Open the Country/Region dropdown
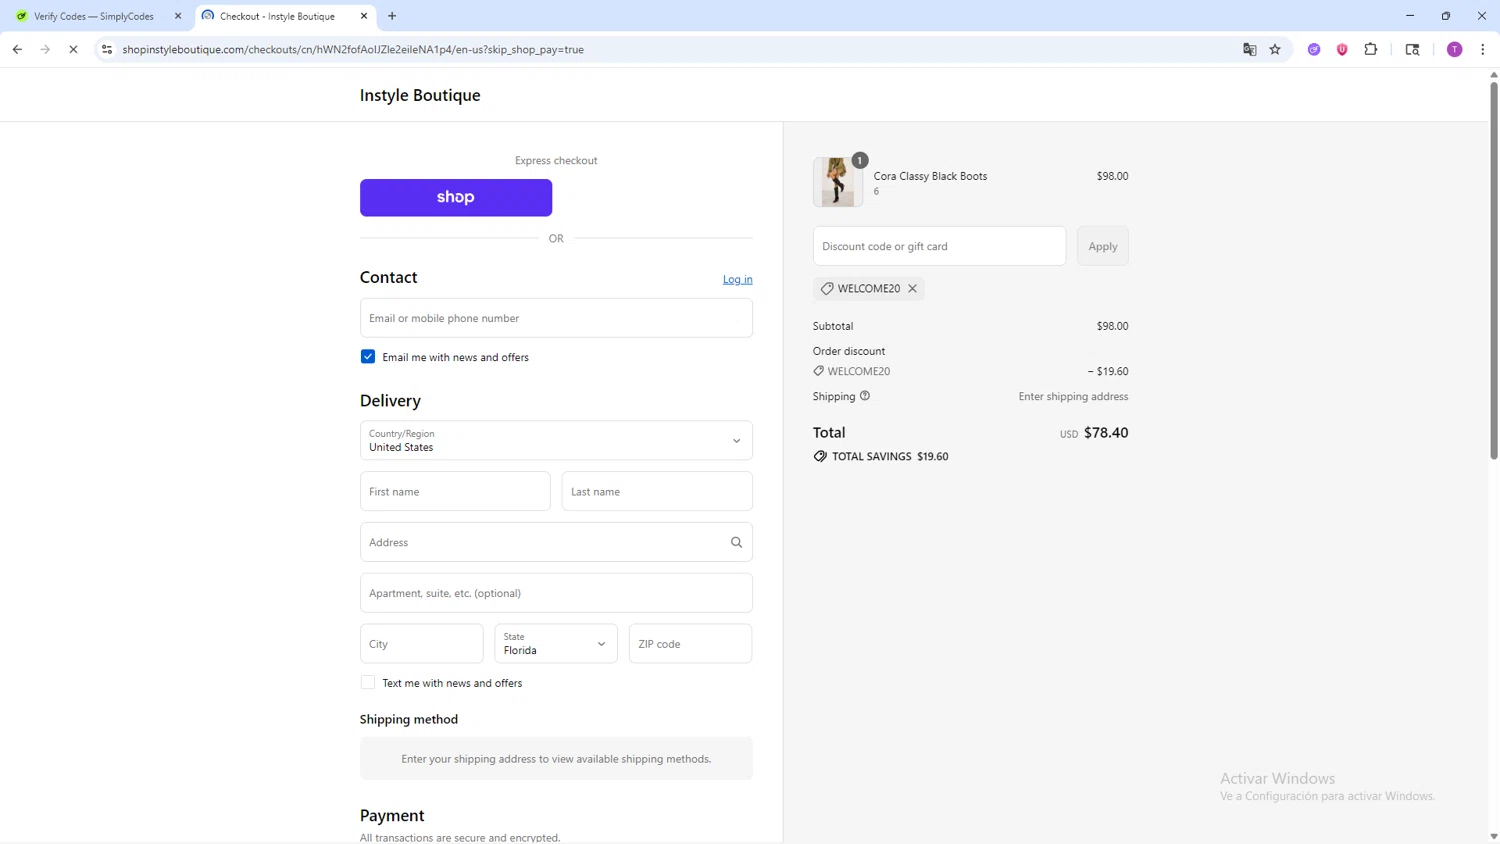 tap(556, 440)
